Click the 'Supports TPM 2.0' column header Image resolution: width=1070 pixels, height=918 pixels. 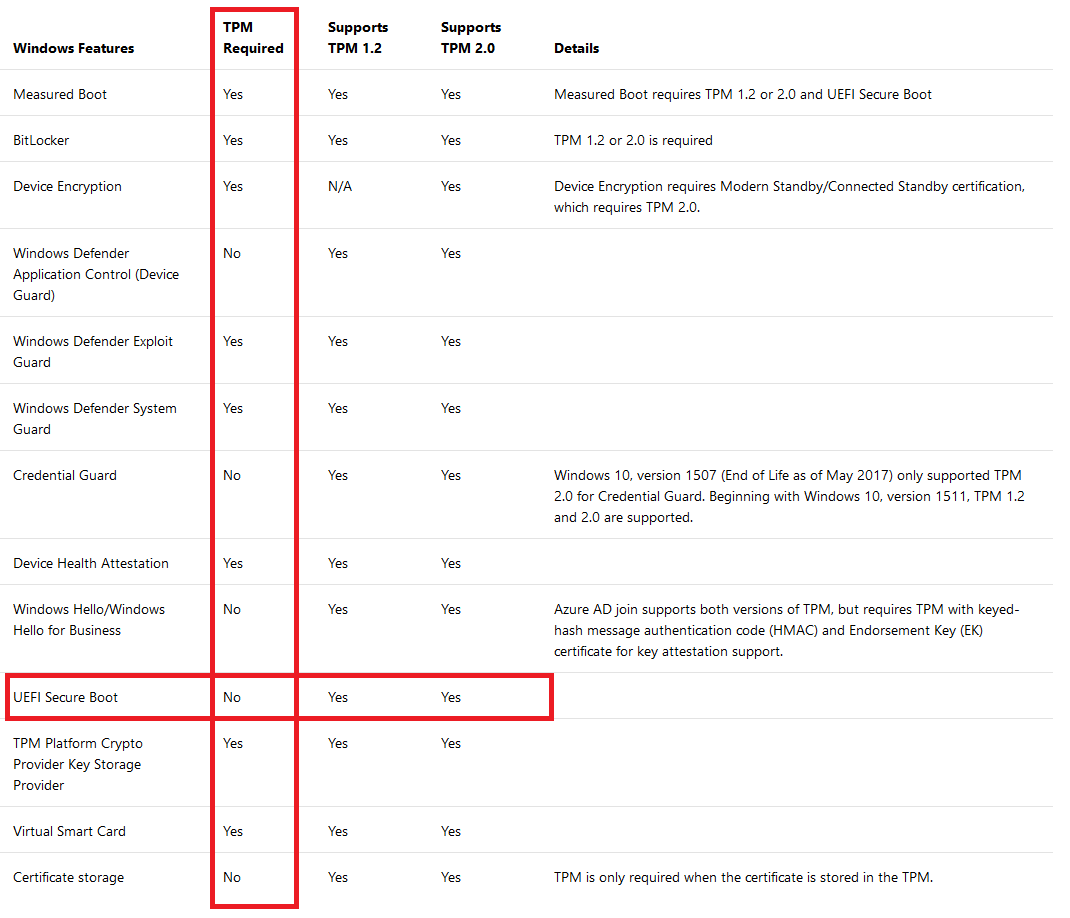(471, 38)
